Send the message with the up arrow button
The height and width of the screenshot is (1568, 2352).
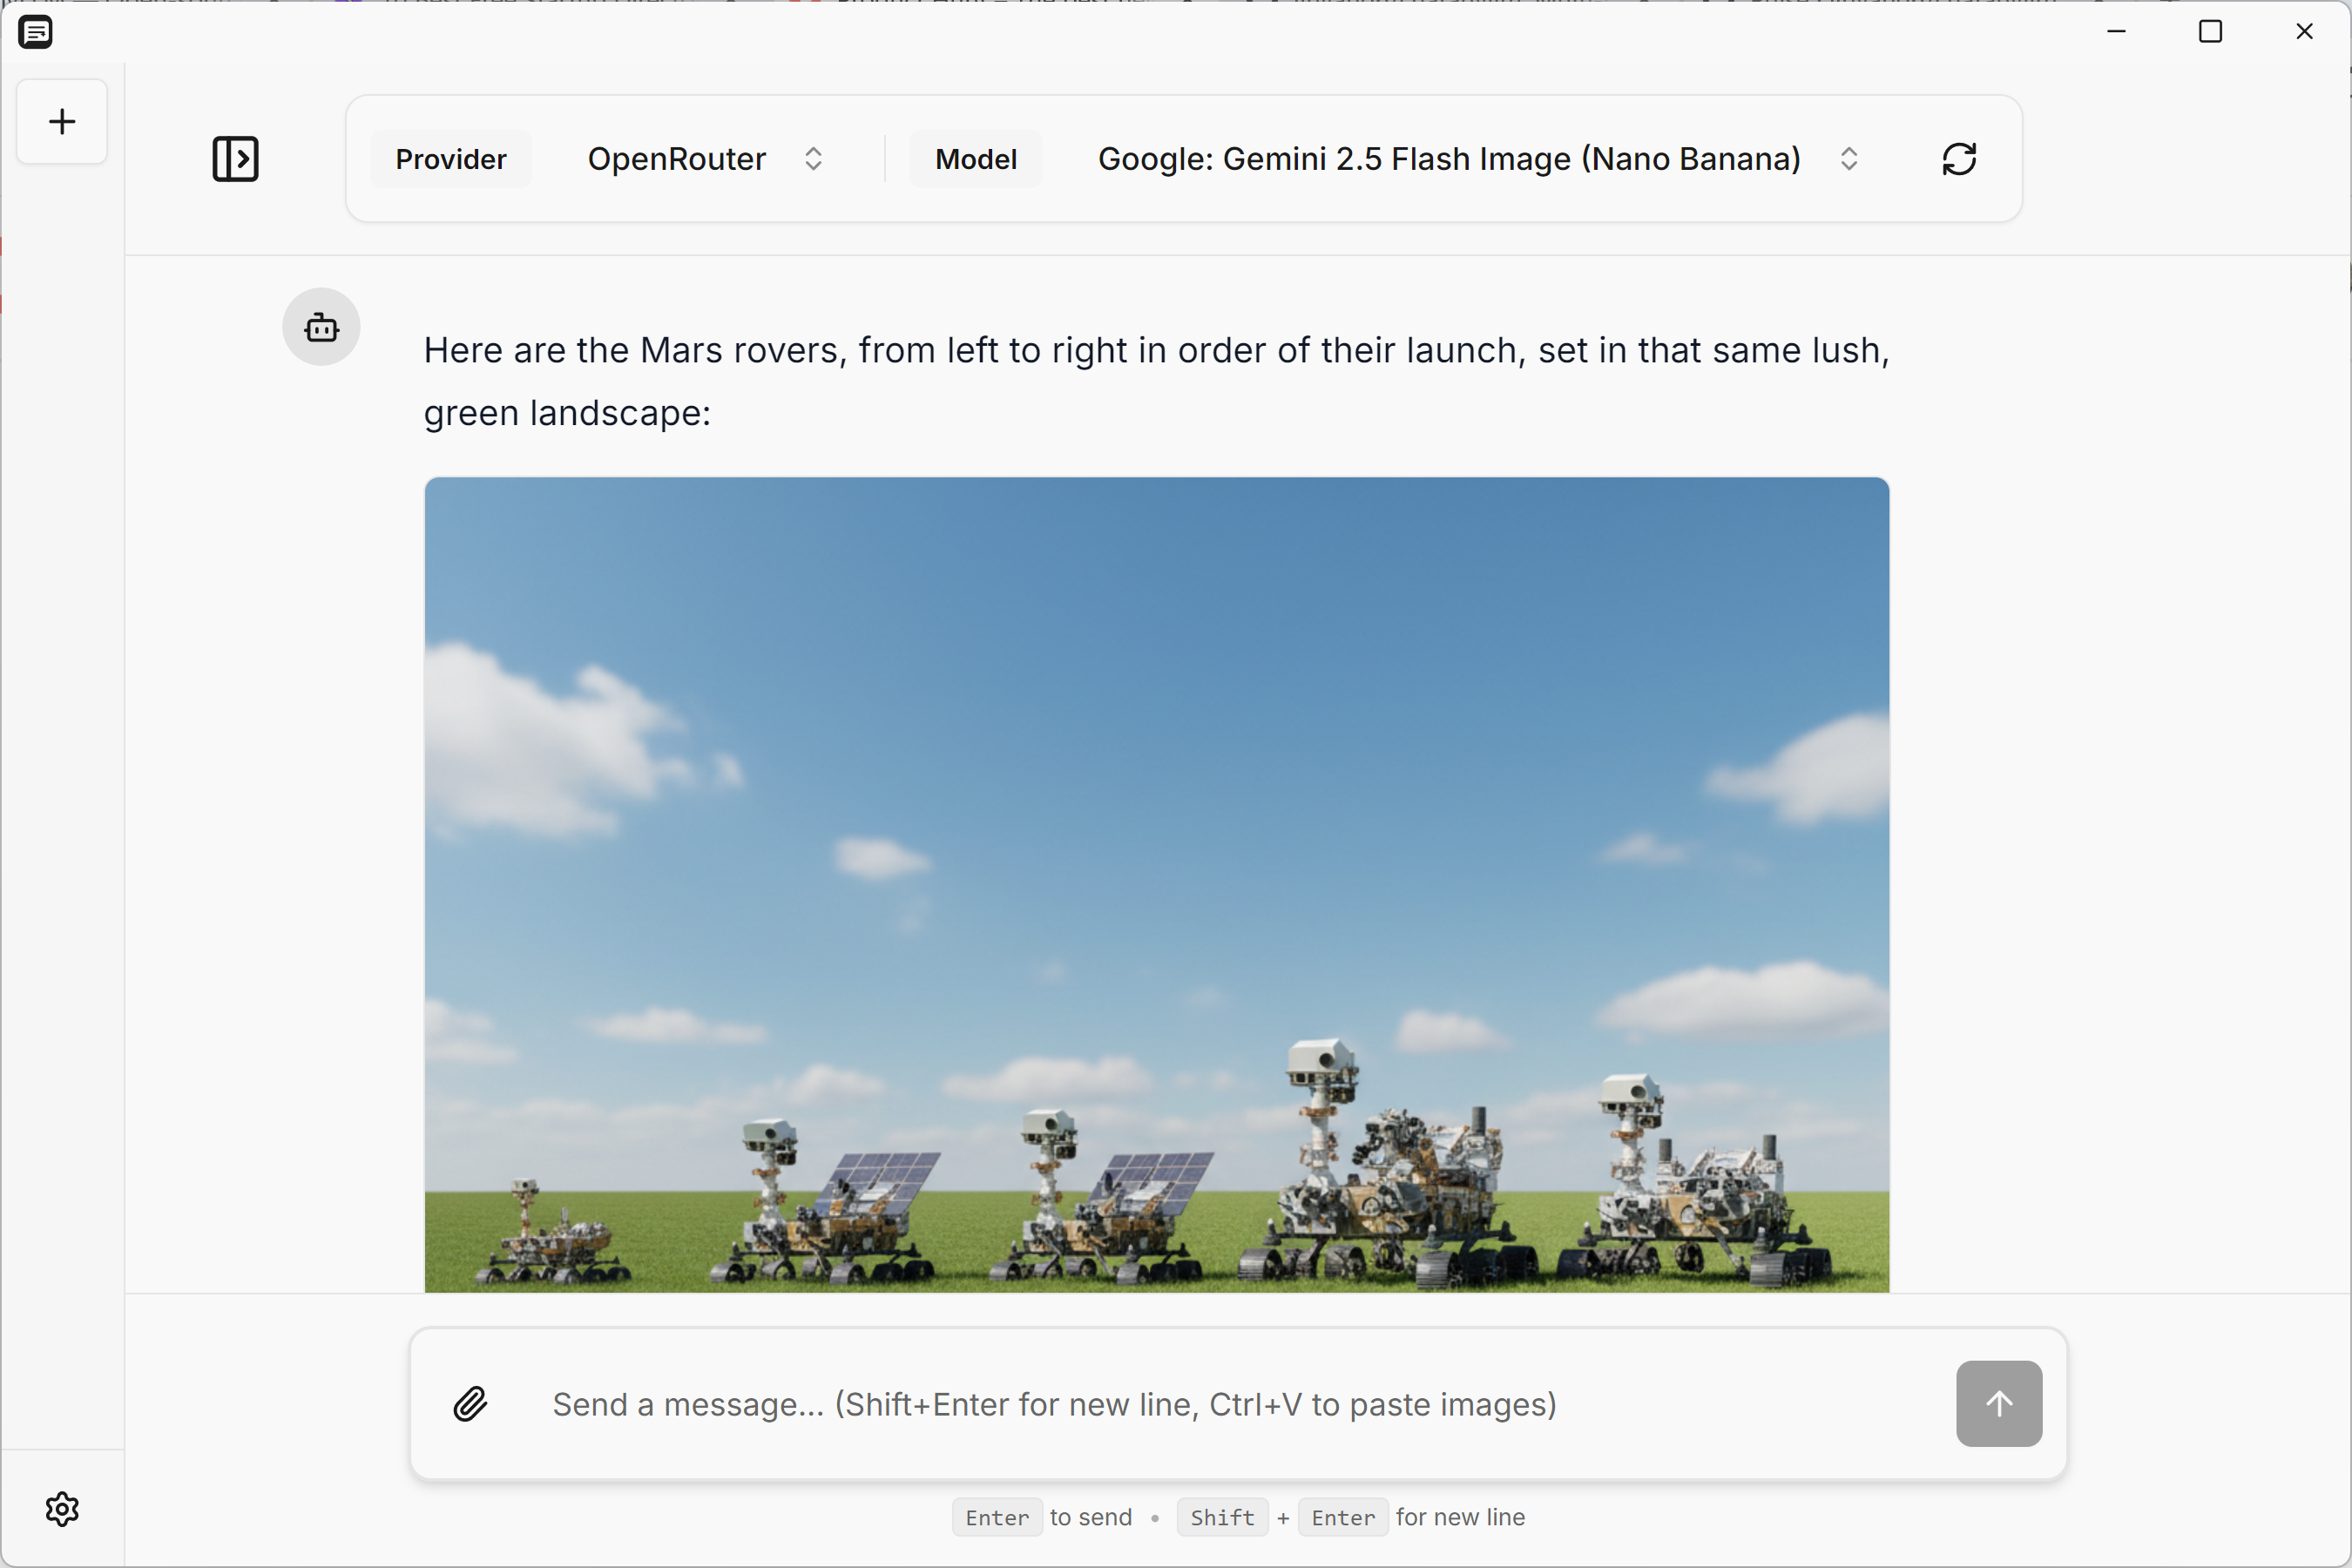click(1997, 1404)
